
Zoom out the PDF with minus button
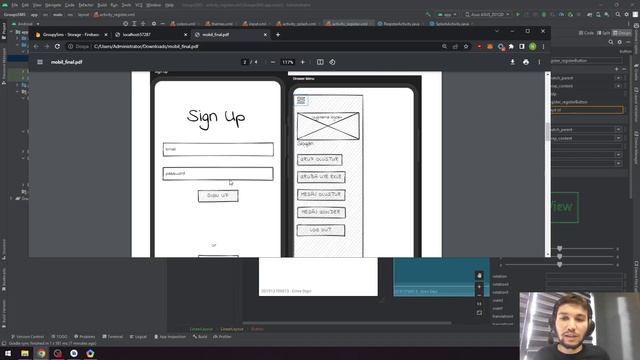pos(273,62)
